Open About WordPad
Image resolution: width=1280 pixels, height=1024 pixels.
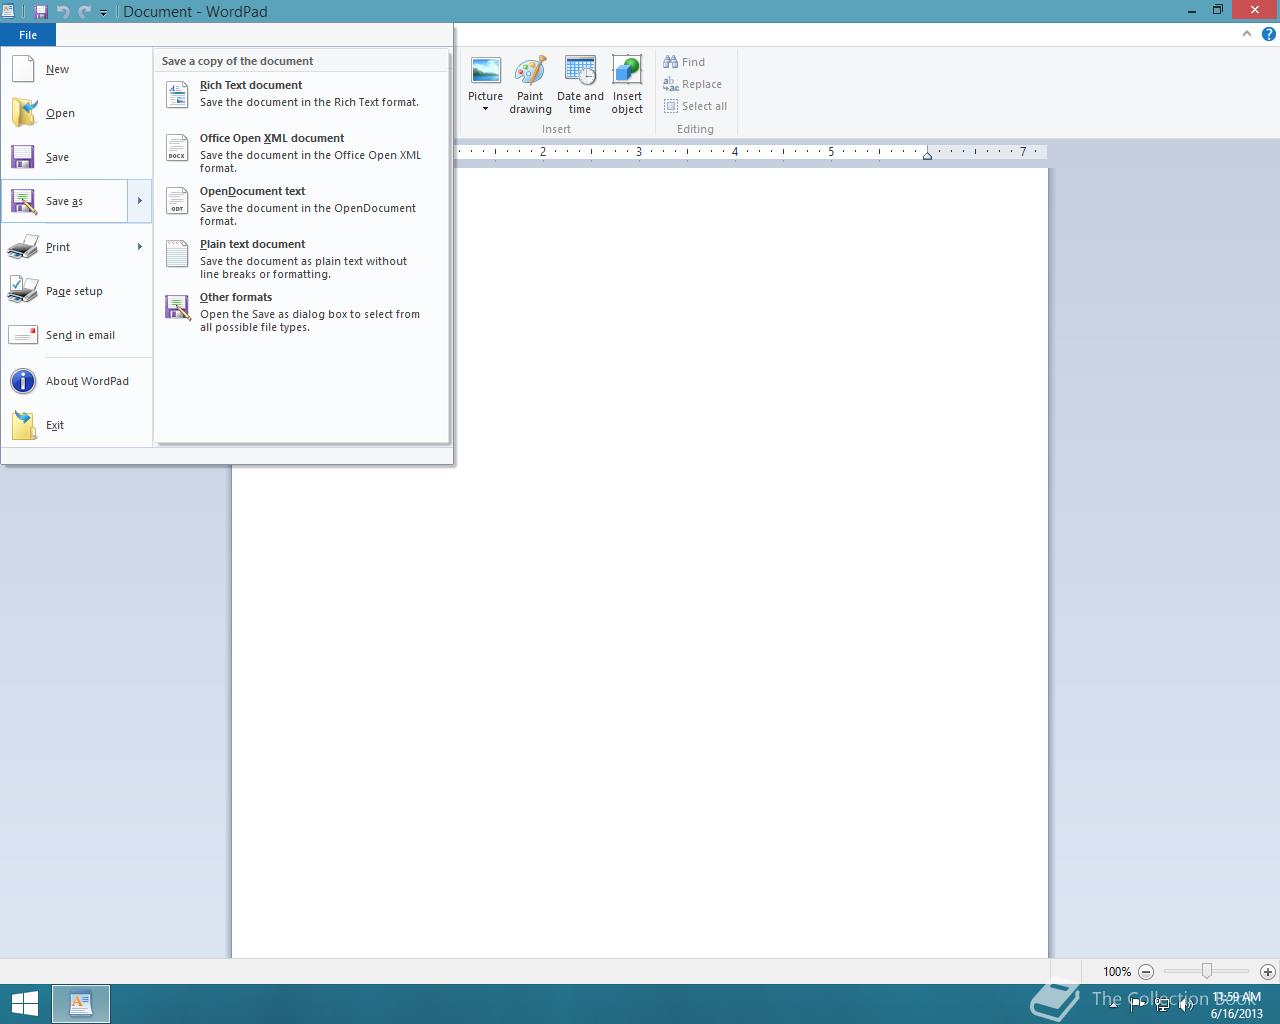(x=77, y=382)
